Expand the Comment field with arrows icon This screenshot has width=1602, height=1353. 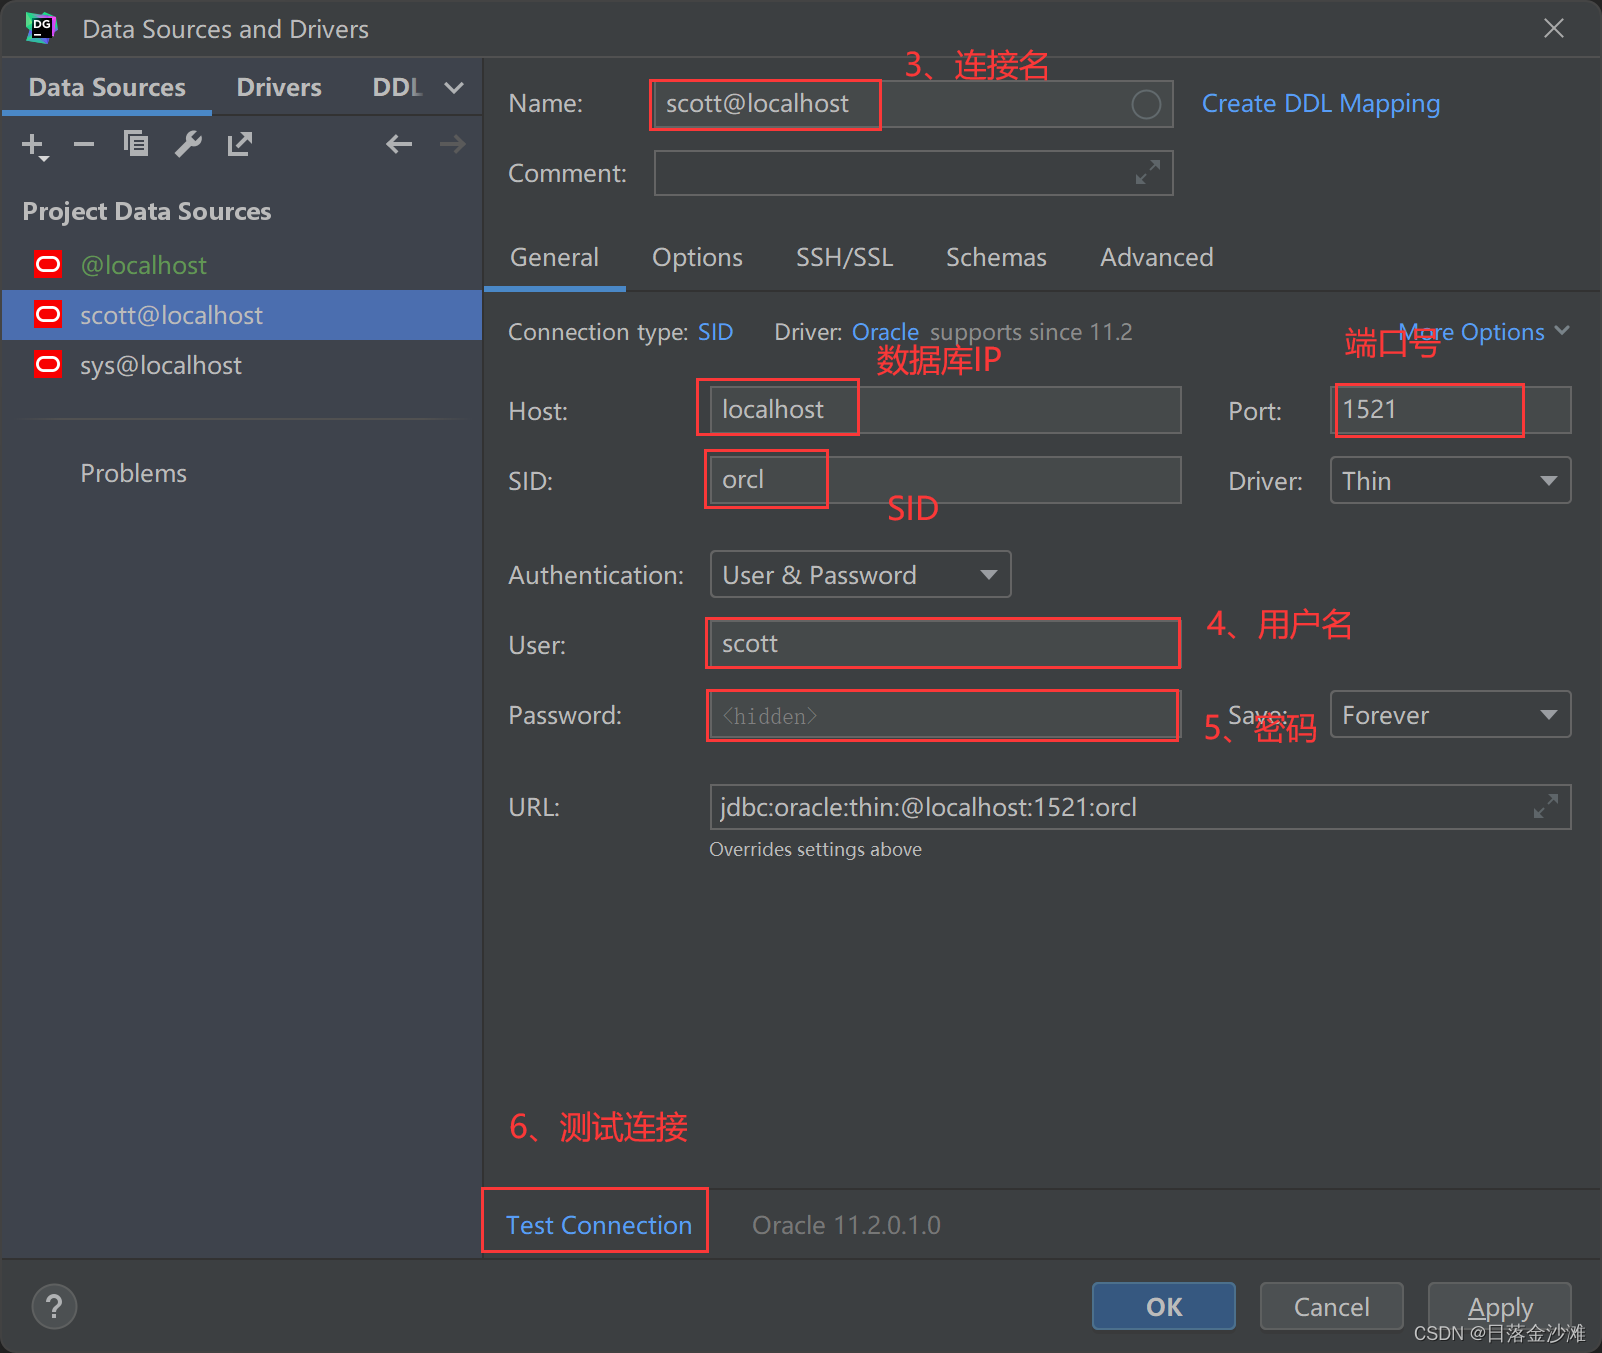[x=1148, y=172]
